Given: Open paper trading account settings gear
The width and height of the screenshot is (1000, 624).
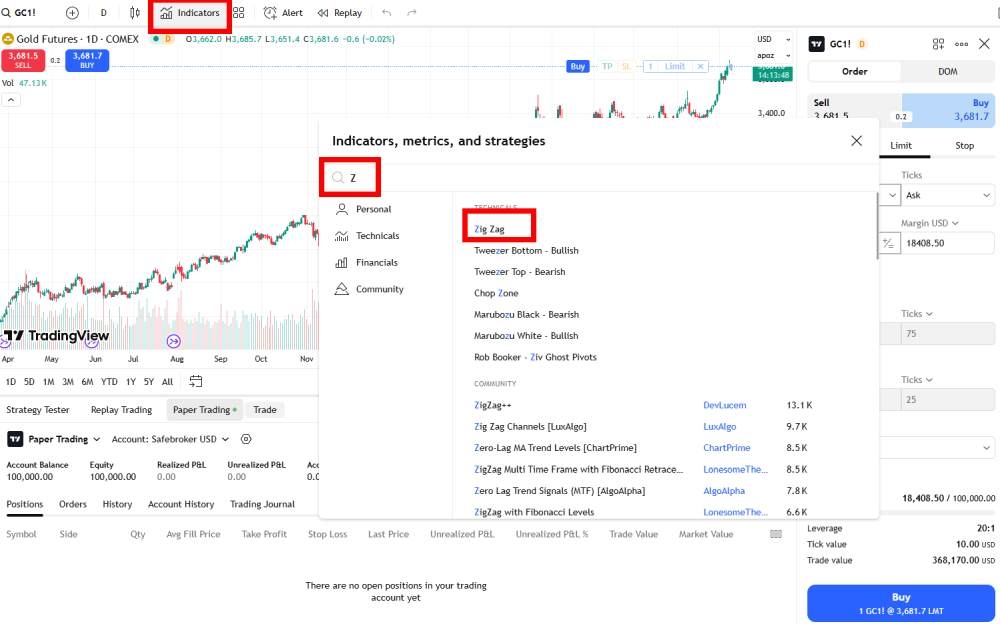Looking at the screenshot, I should pyautogui.click(x=246, y=439).
